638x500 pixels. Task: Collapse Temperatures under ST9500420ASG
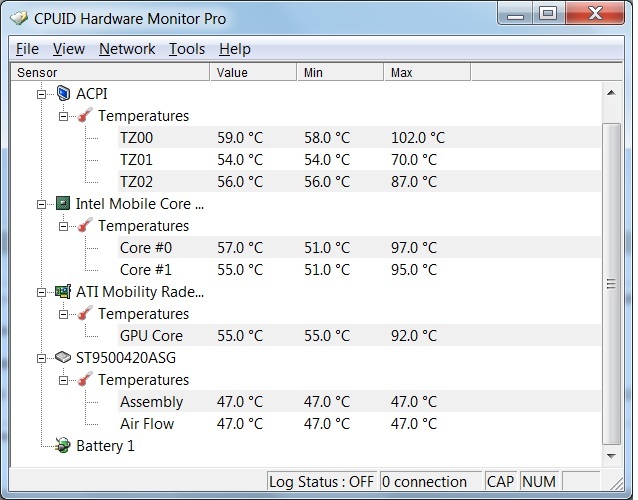[63, 380]
